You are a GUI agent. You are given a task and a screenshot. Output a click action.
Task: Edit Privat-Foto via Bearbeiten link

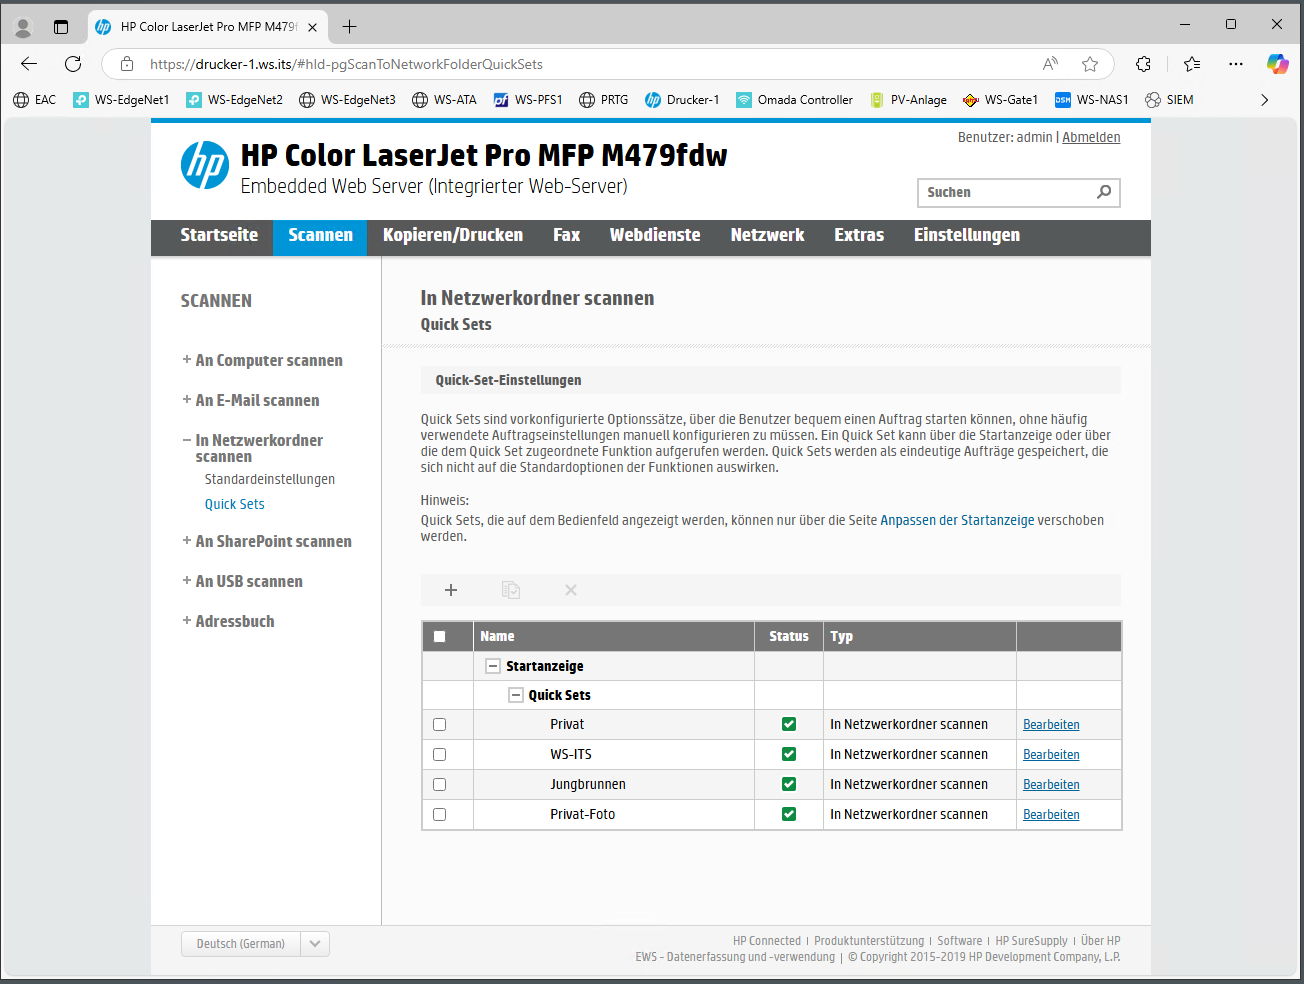[x=1051, y=815]
